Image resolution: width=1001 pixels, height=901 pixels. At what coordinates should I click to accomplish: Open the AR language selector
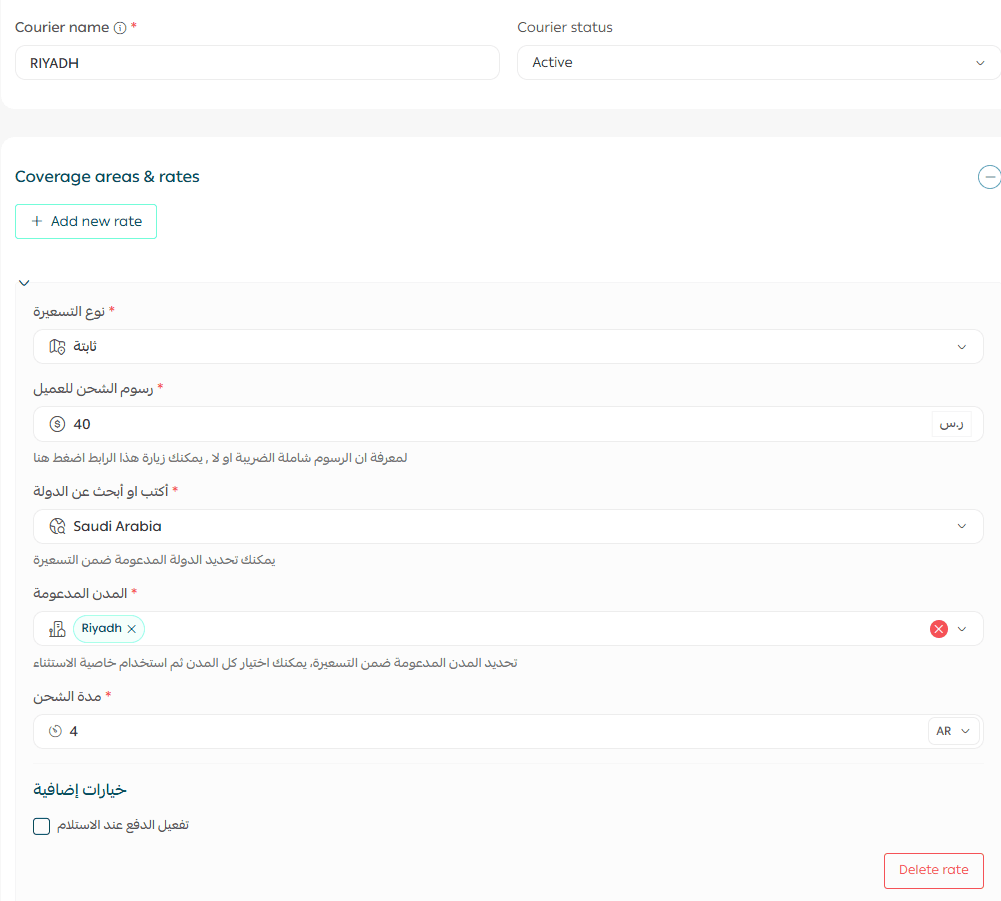point(953,732)
